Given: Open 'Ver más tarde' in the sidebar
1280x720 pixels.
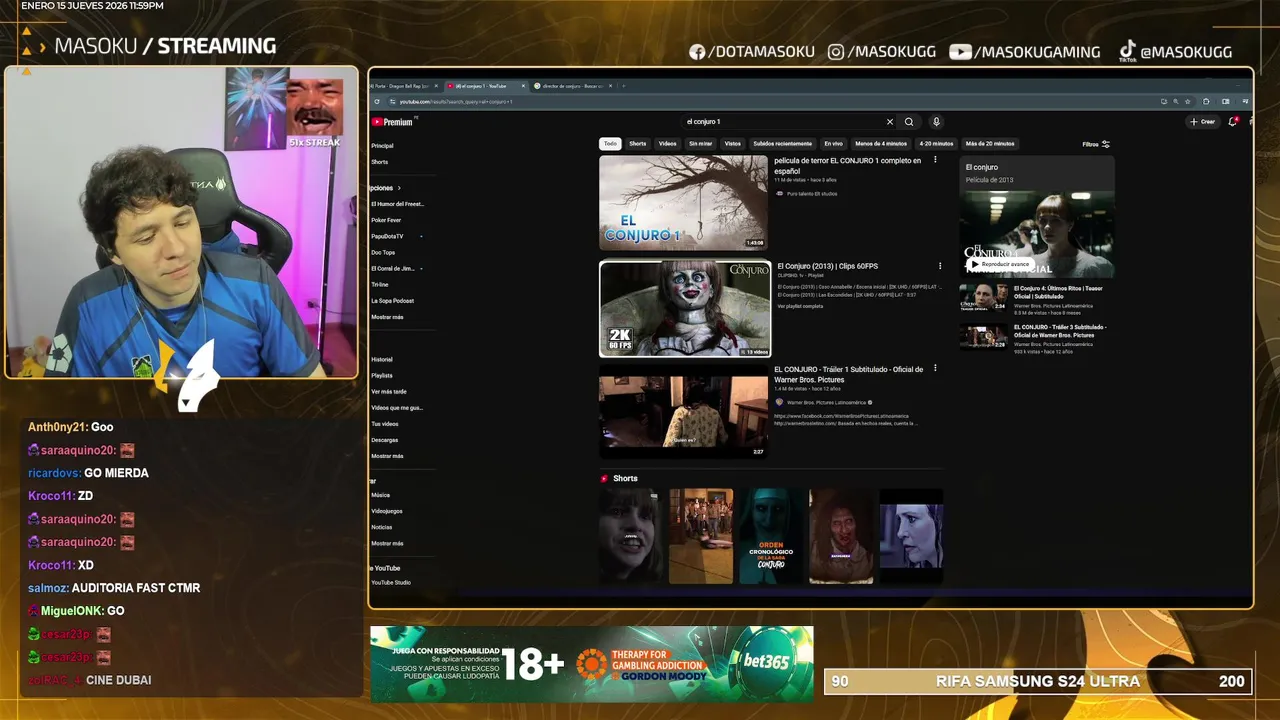Looking at the screenshot, I should (389, 391).
